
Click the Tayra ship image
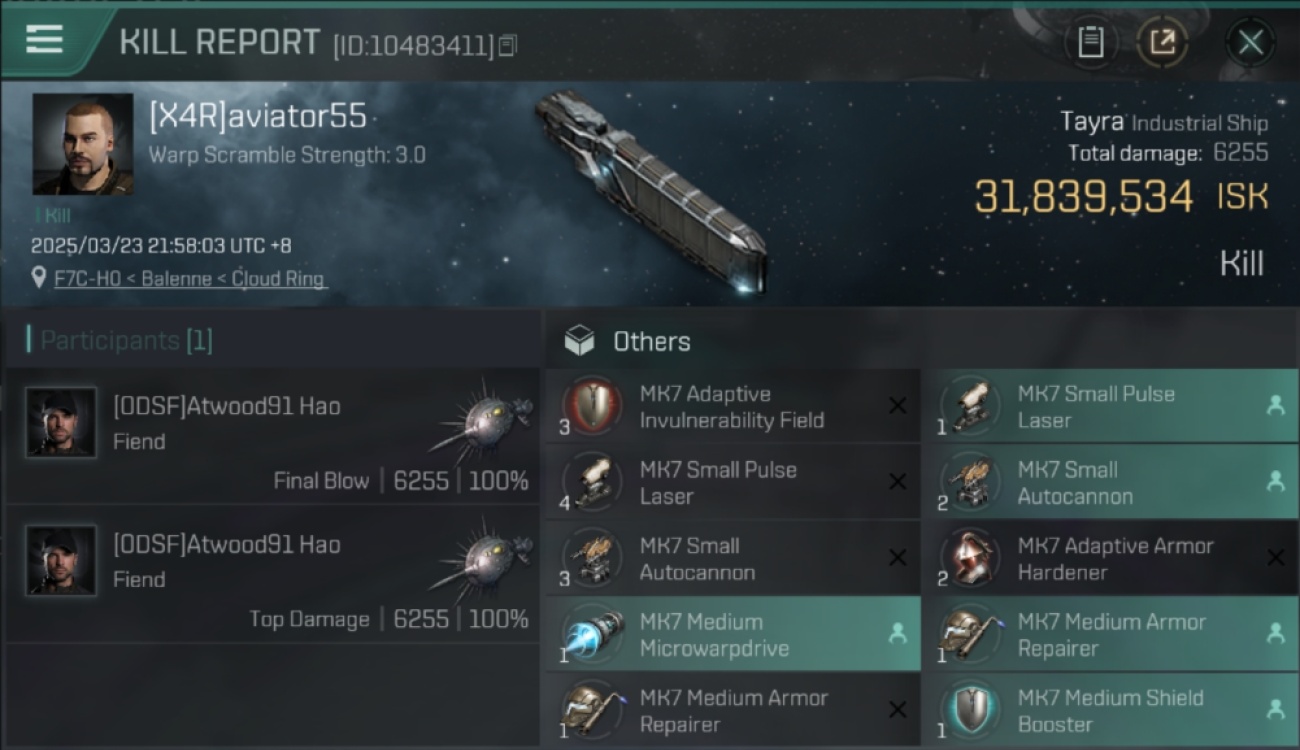[x=650, y=190]
